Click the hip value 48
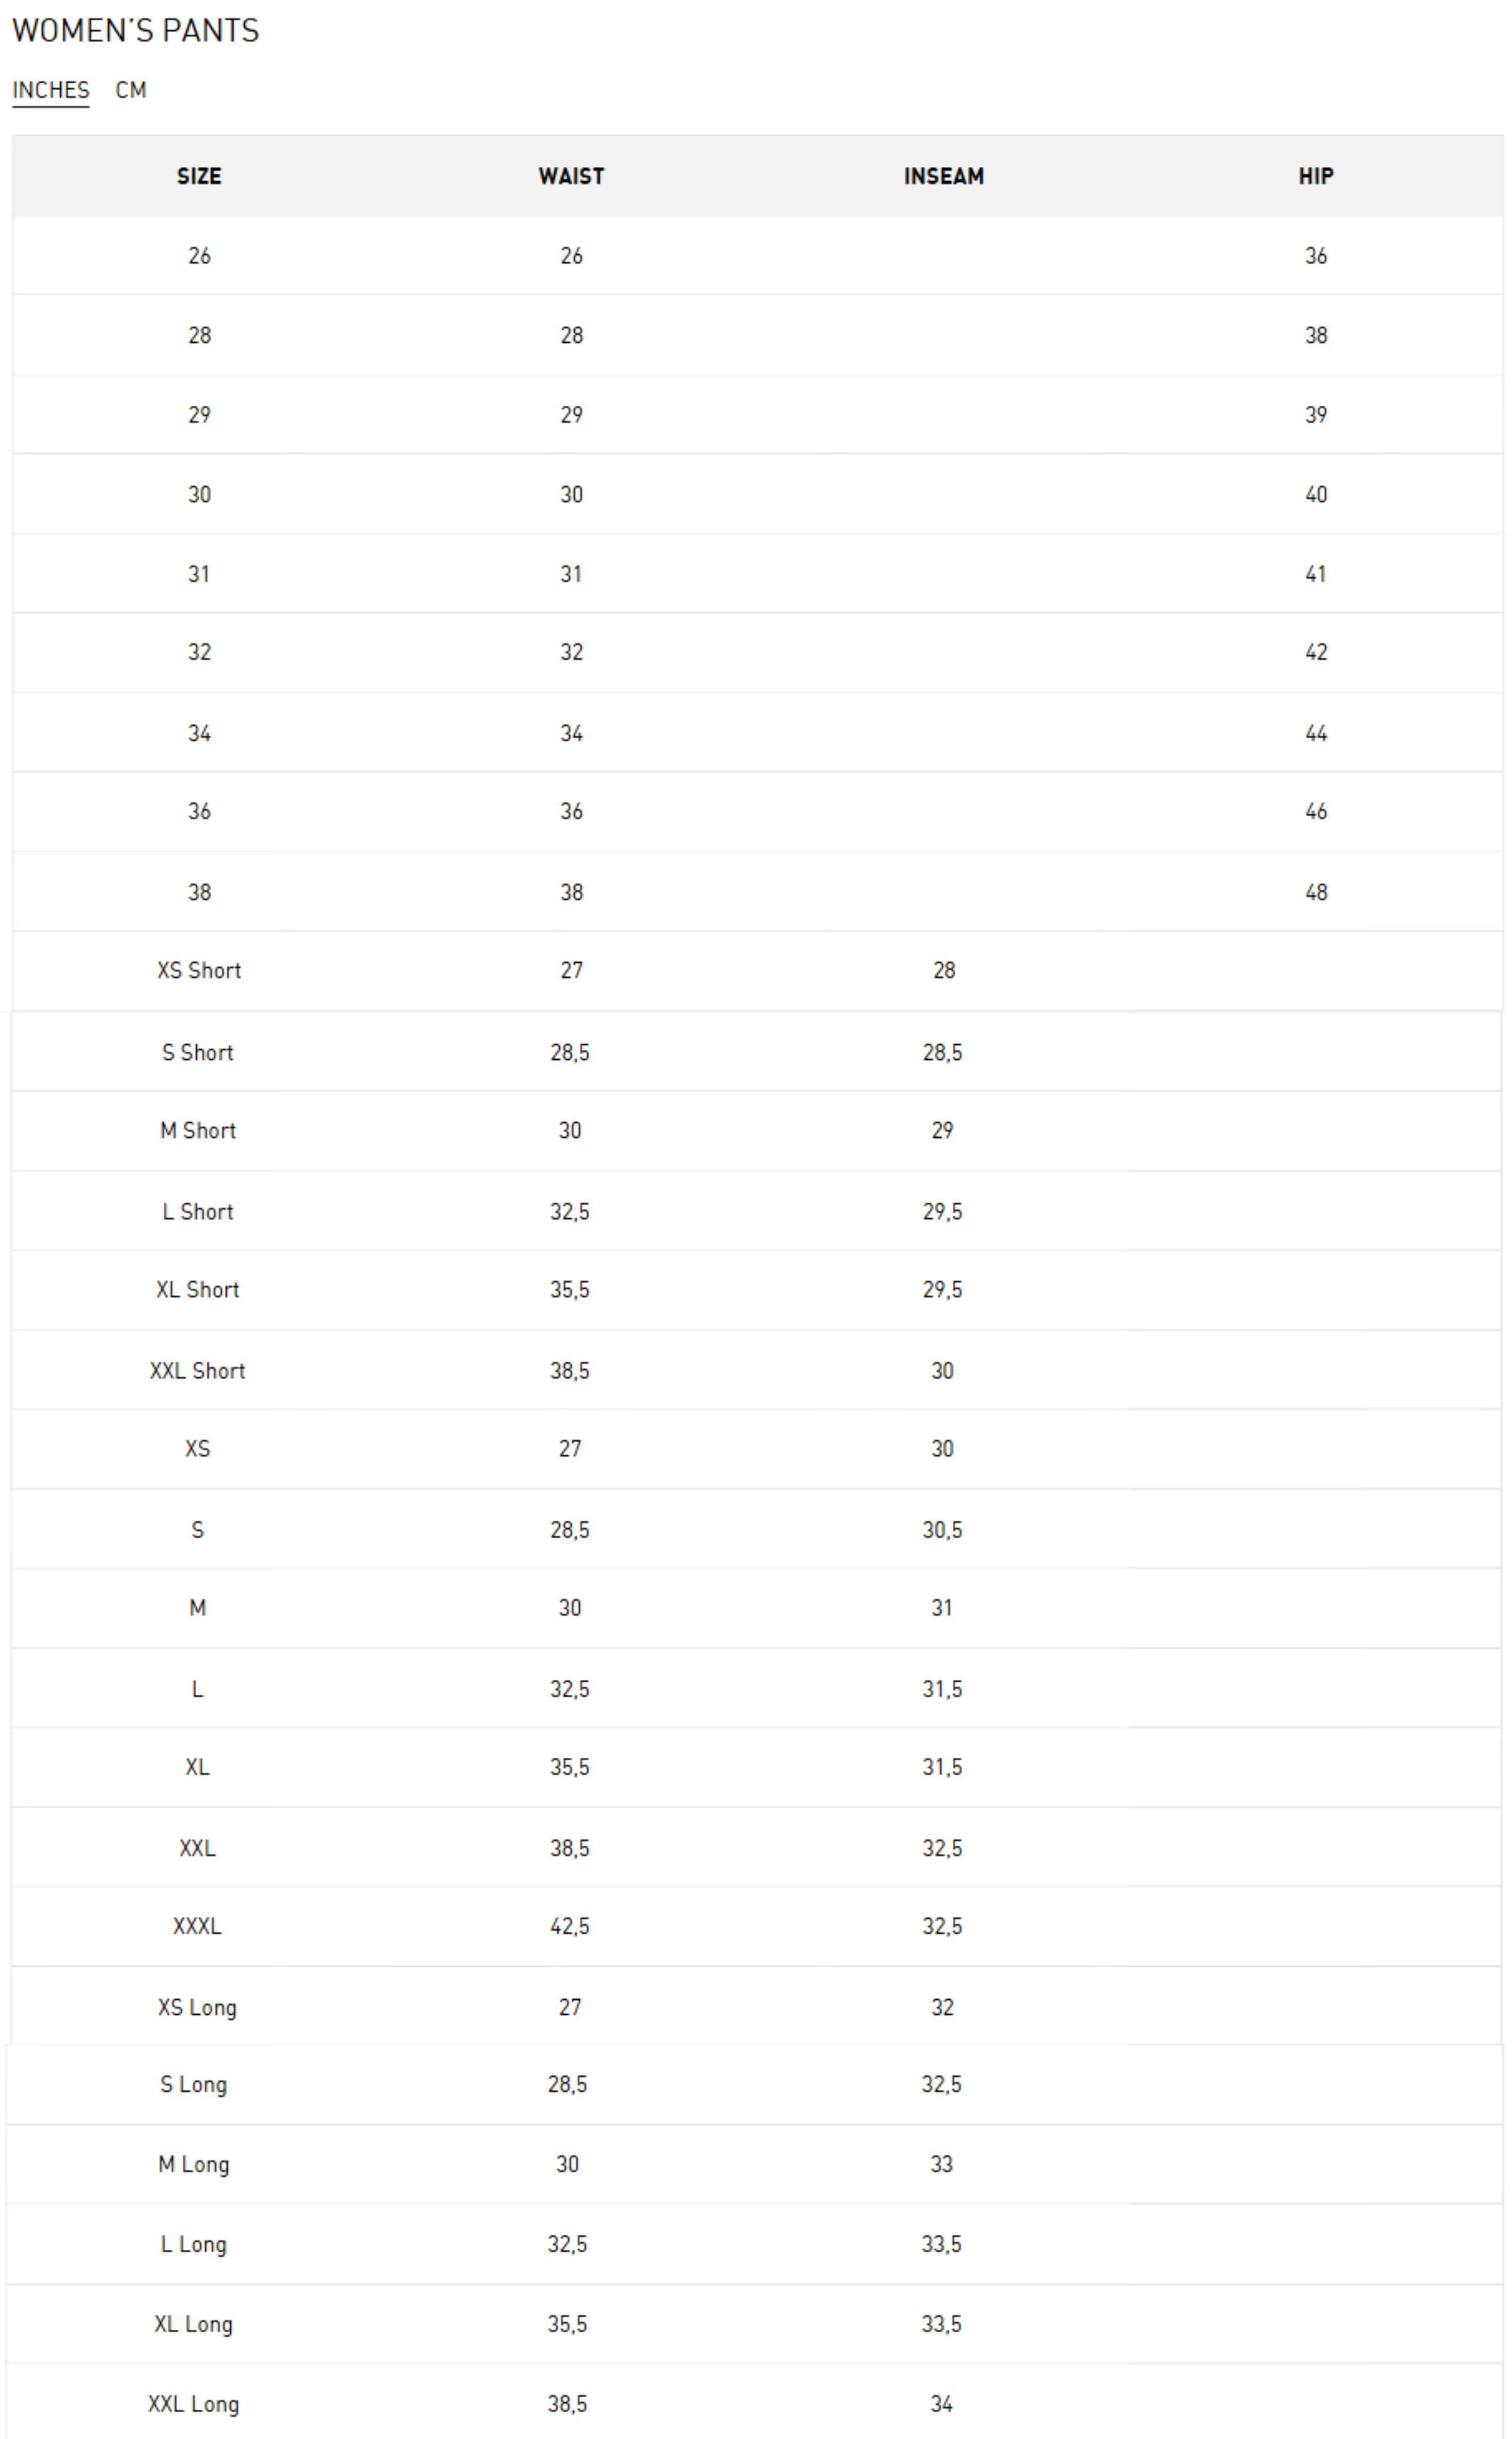Screen dimensions: 1512x2439 click(1315, 892)
